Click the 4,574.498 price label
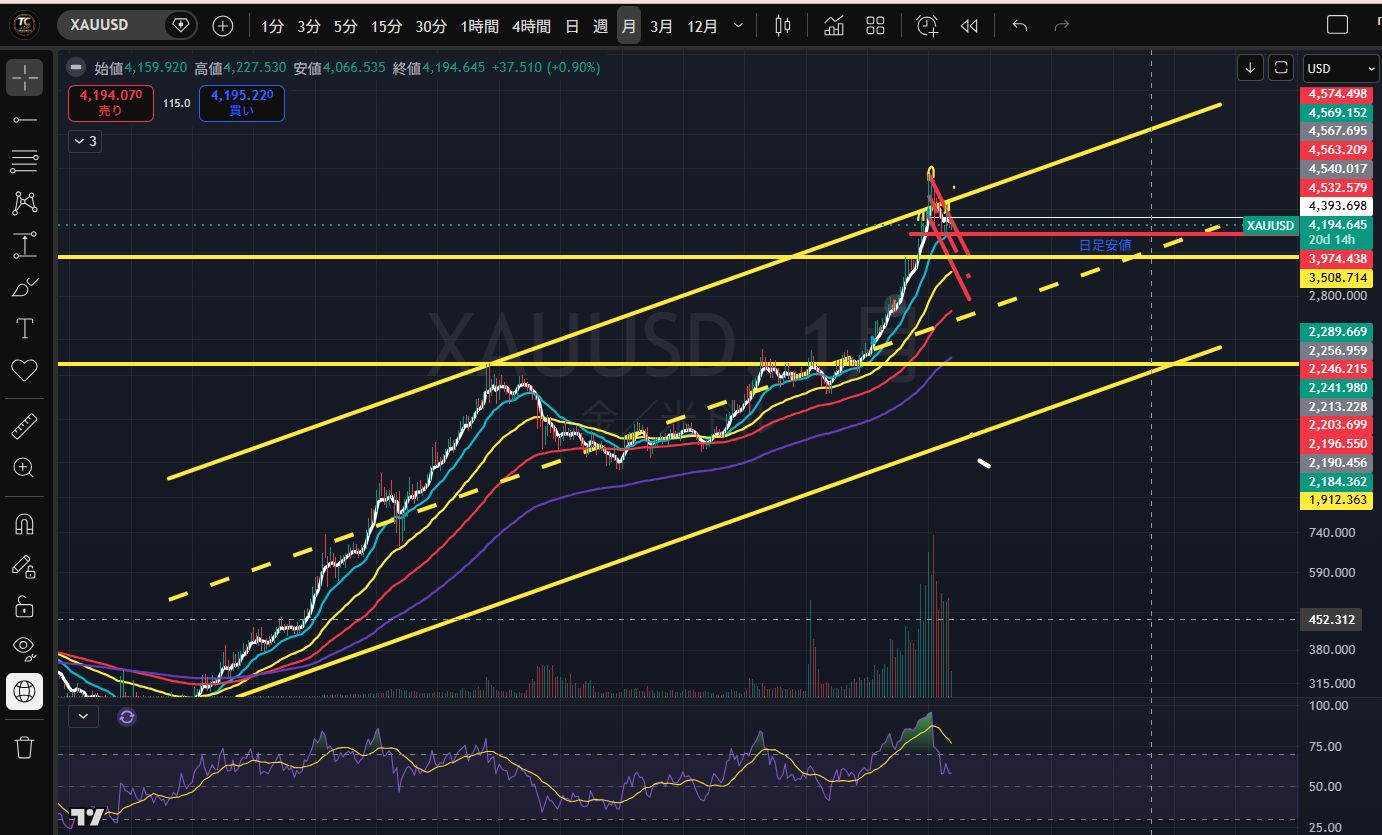 (1339, 94)
